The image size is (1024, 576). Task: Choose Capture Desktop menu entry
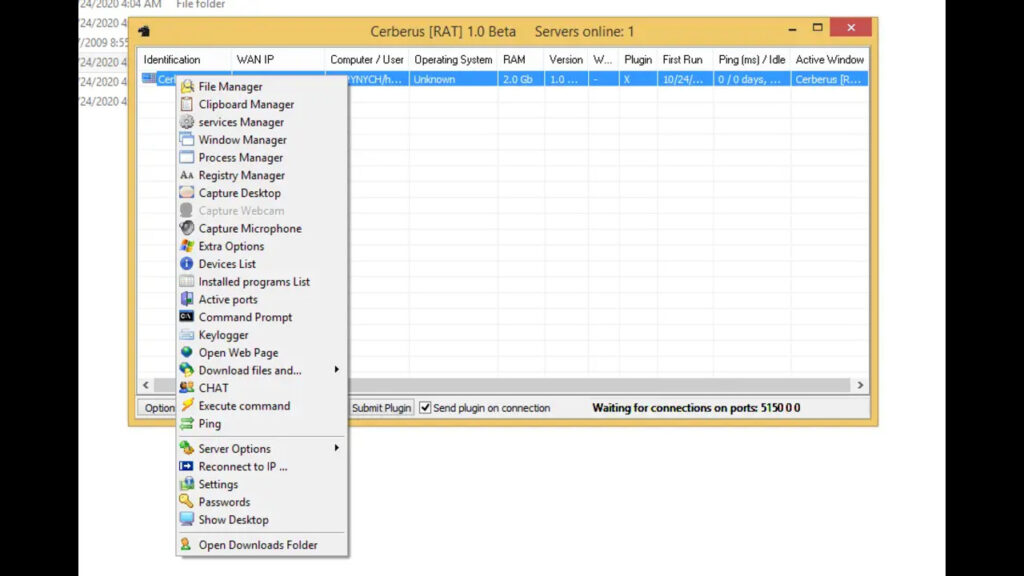[262, 193]
